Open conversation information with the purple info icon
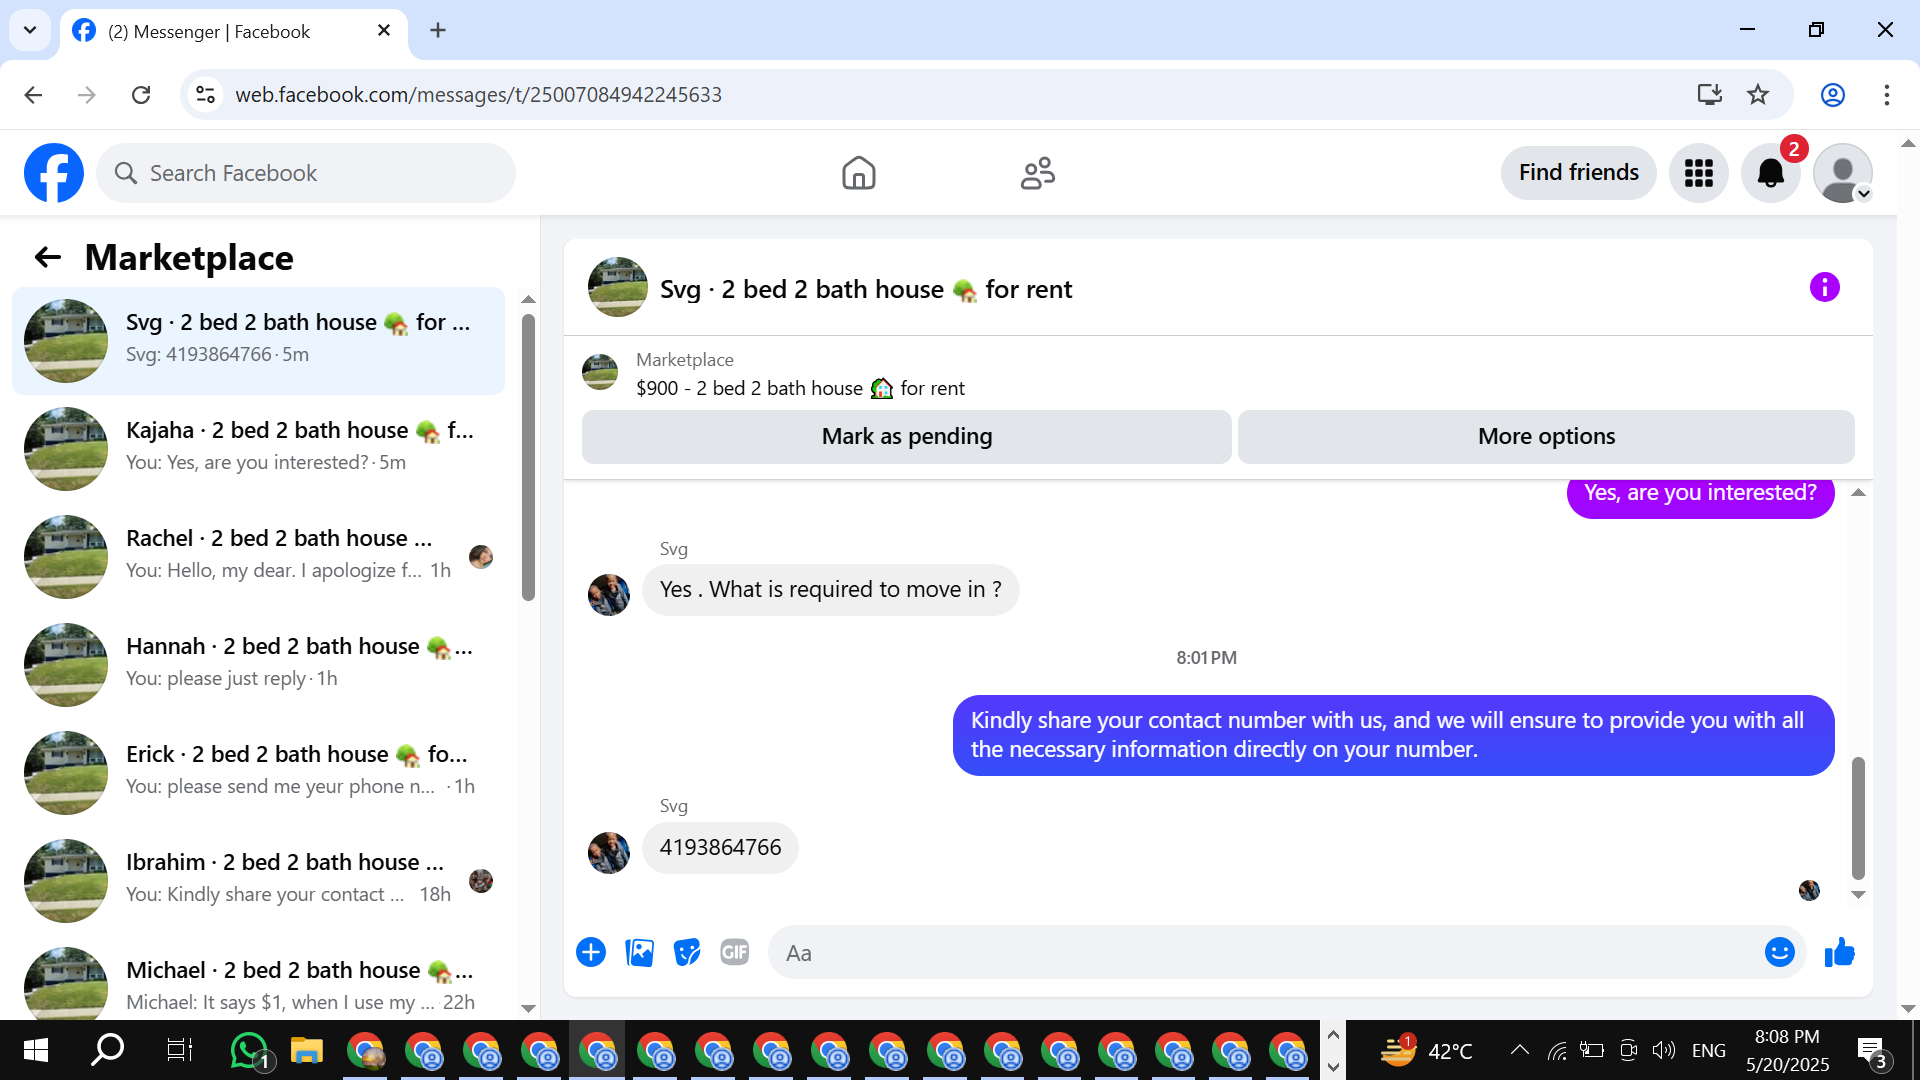Viewport: 1920px width, 1080px height. click(1824, 288)
